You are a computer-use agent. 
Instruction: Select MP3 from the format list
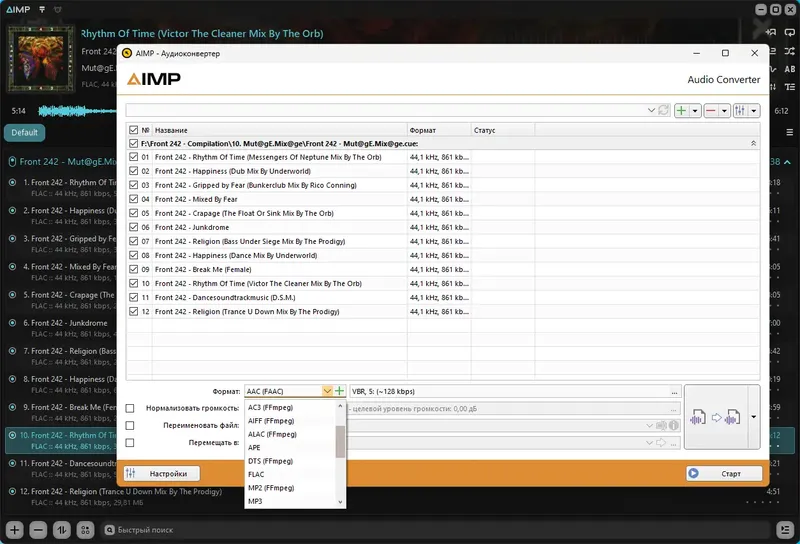(290, 501)
